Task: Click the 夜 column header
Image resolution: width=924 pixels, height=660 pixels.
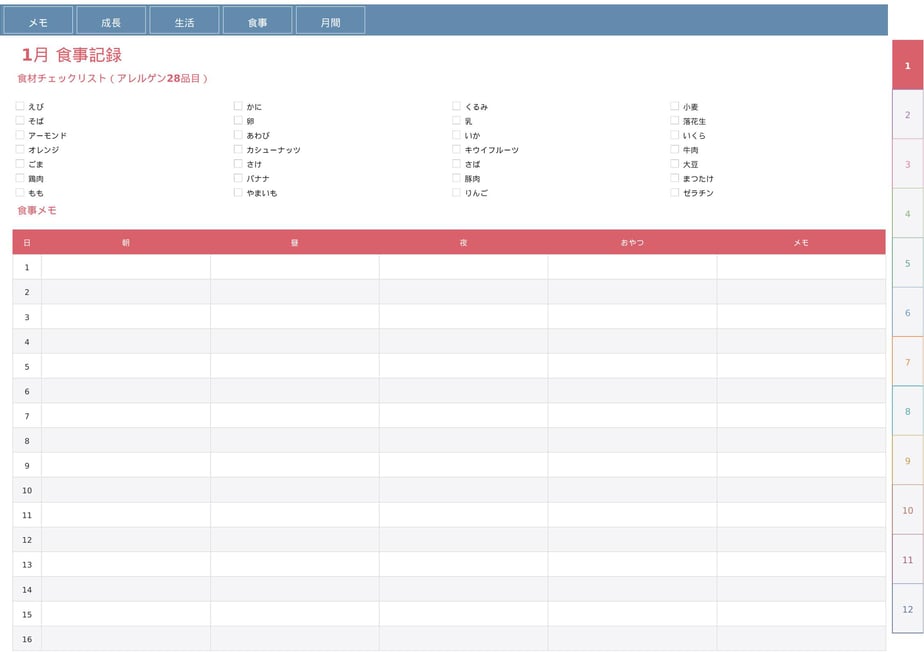Action: coord(464,242)
